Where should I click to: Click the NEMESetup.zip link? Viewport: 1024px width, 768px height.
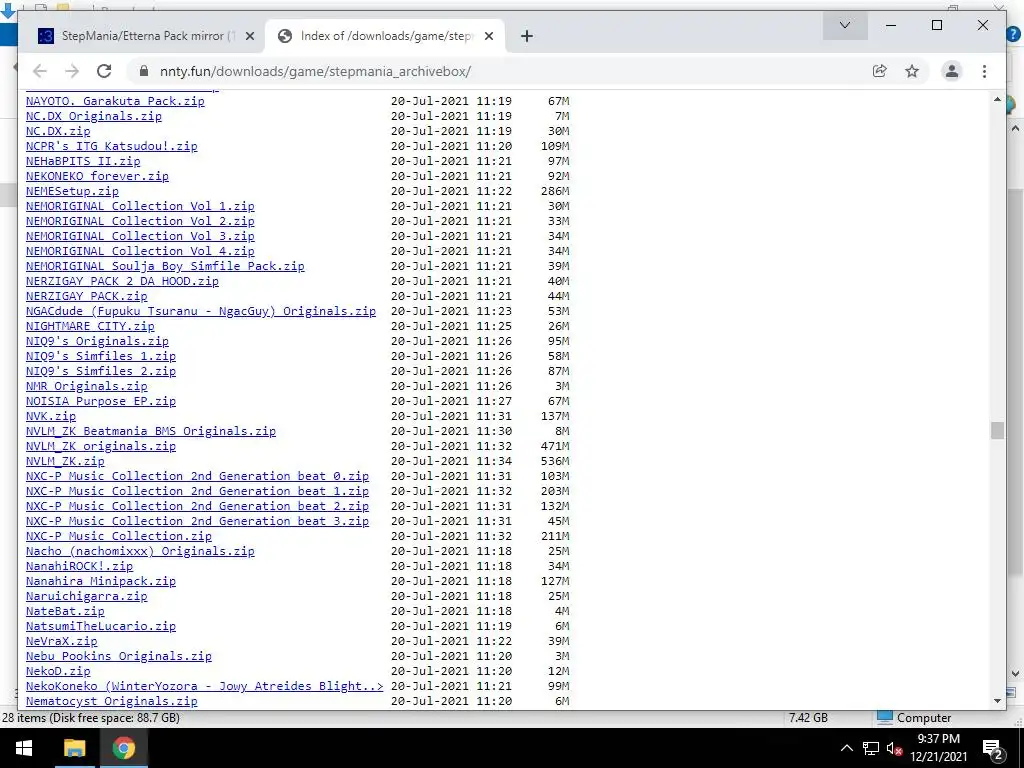coord(72,191)
